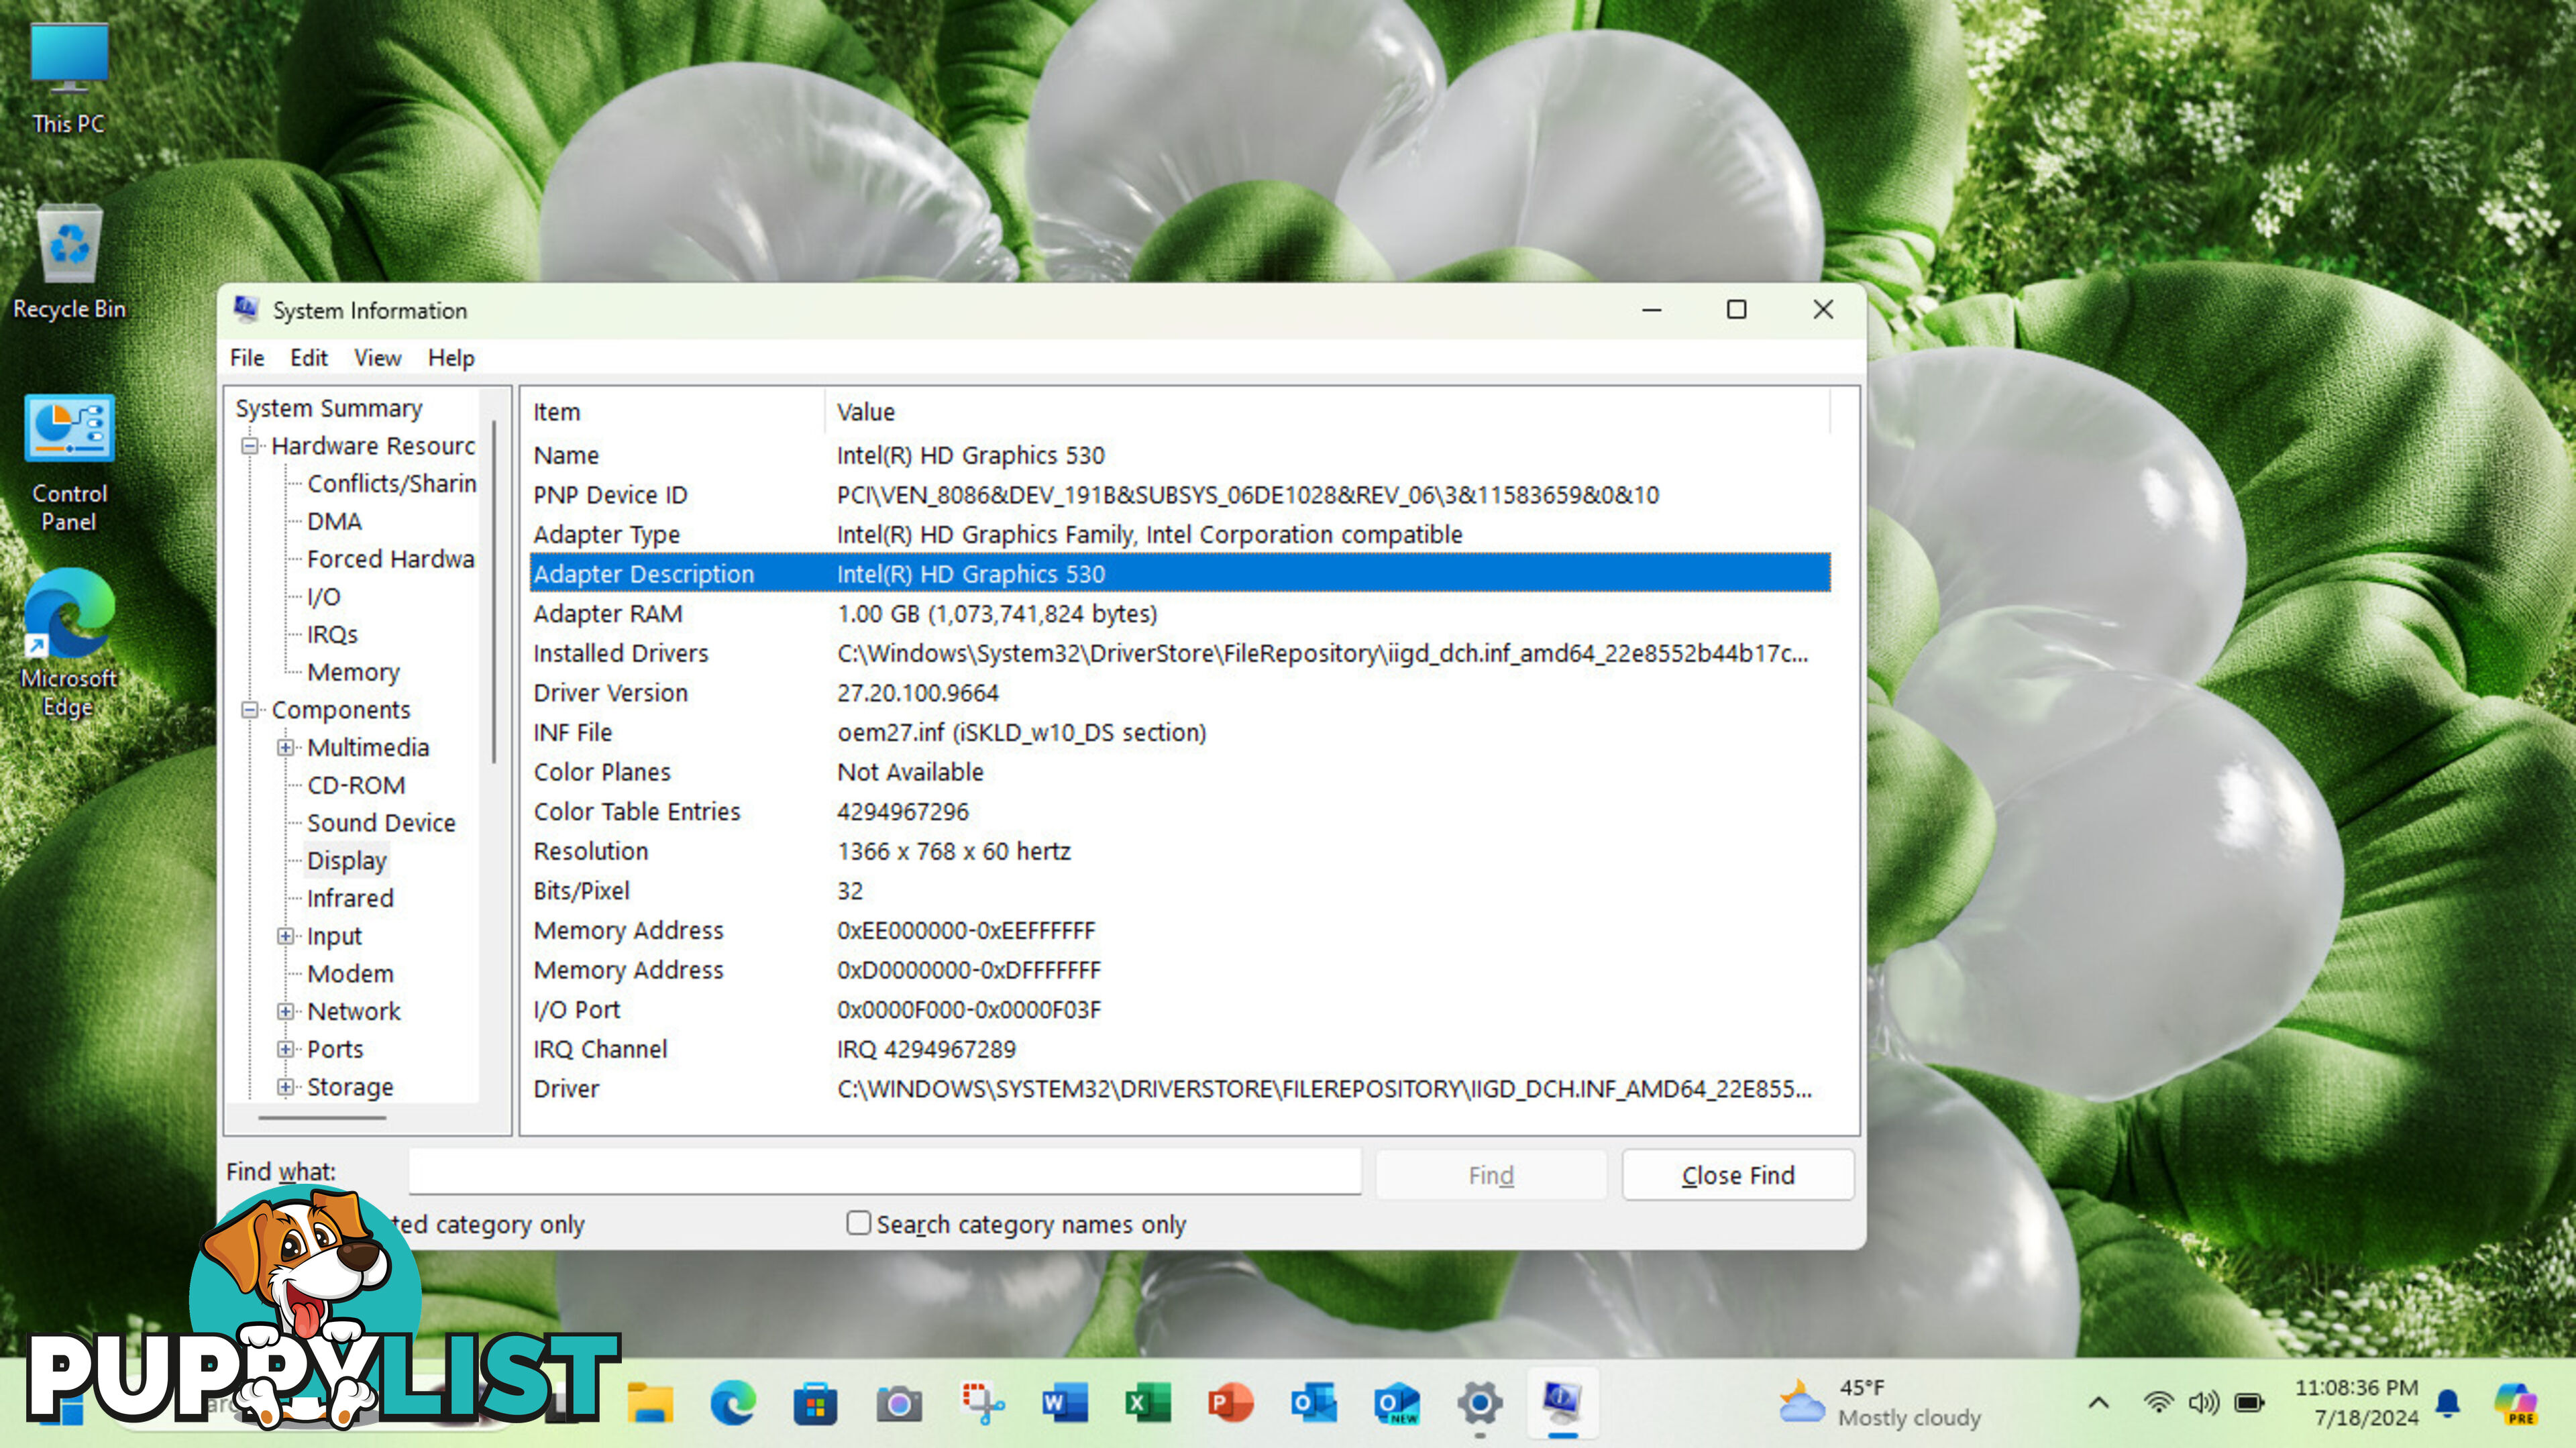This screenshot has height=1448, width=2576.
Task: Open Settings gear in taskbar
Action: (x=1480, y=1404)
